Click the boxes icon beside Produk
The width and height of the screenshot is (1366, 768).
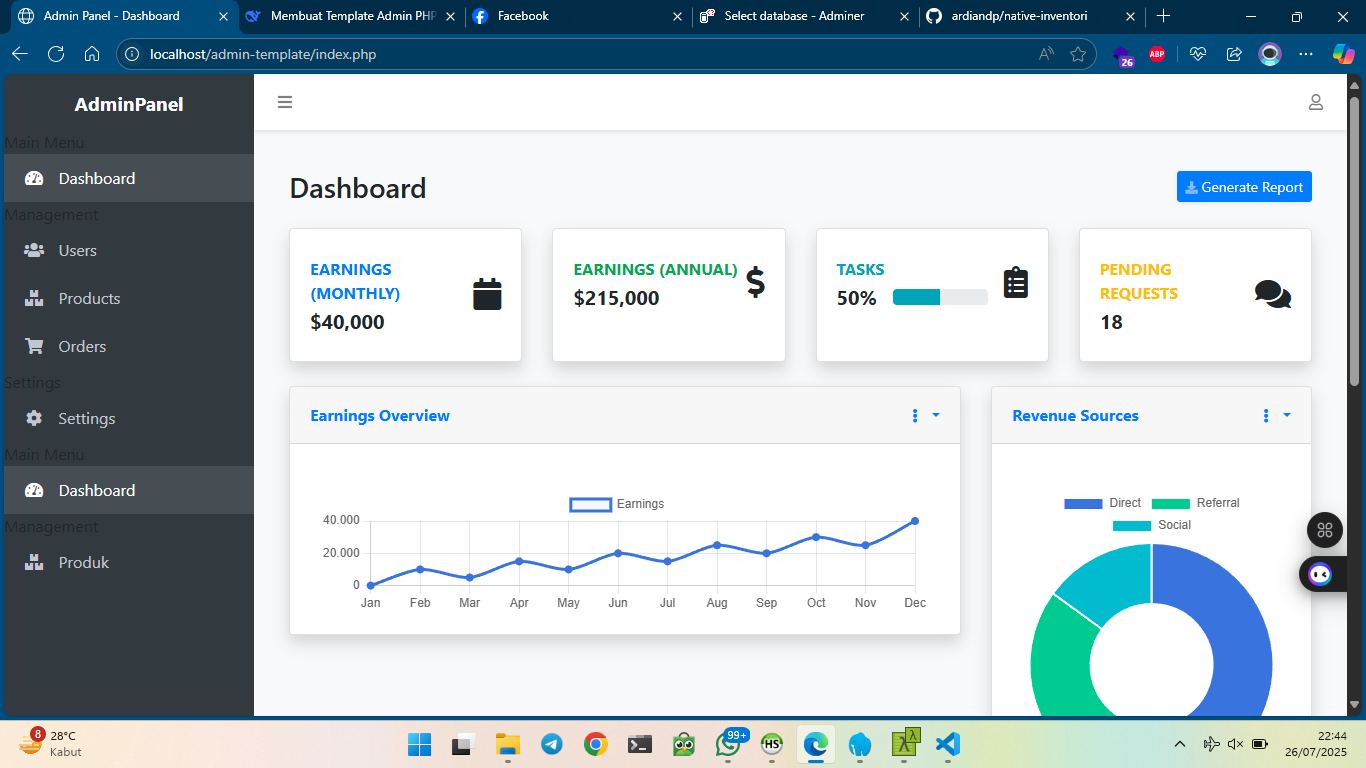click(x=34, y=562)
